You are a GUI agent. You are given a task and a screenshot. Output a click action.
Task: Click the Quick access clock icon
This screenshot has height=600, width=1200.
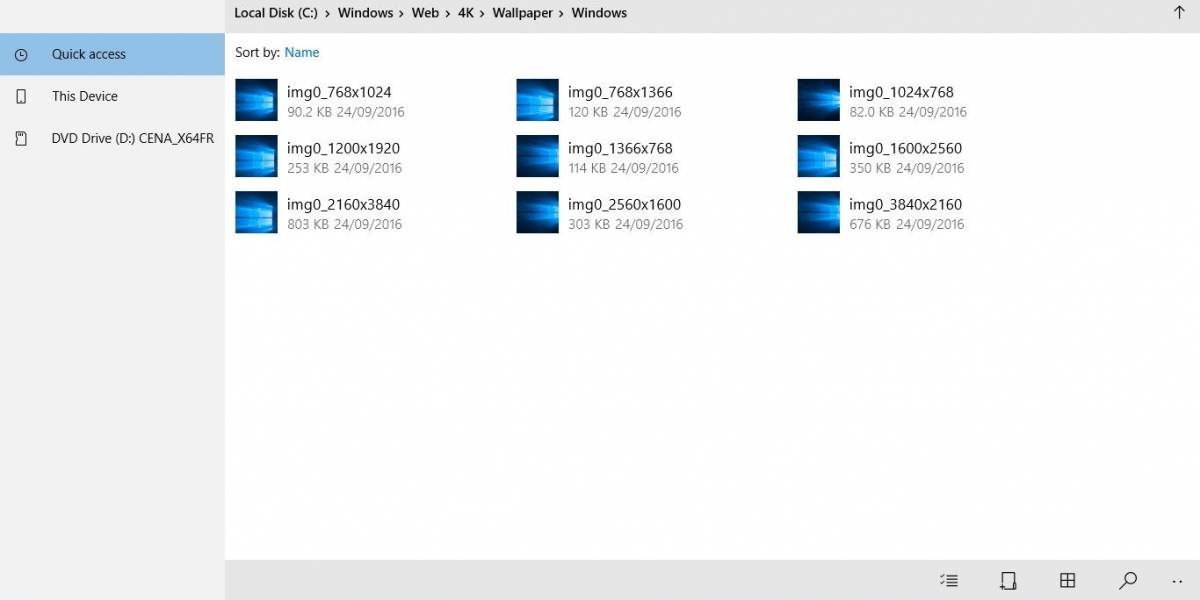point(21,55)
